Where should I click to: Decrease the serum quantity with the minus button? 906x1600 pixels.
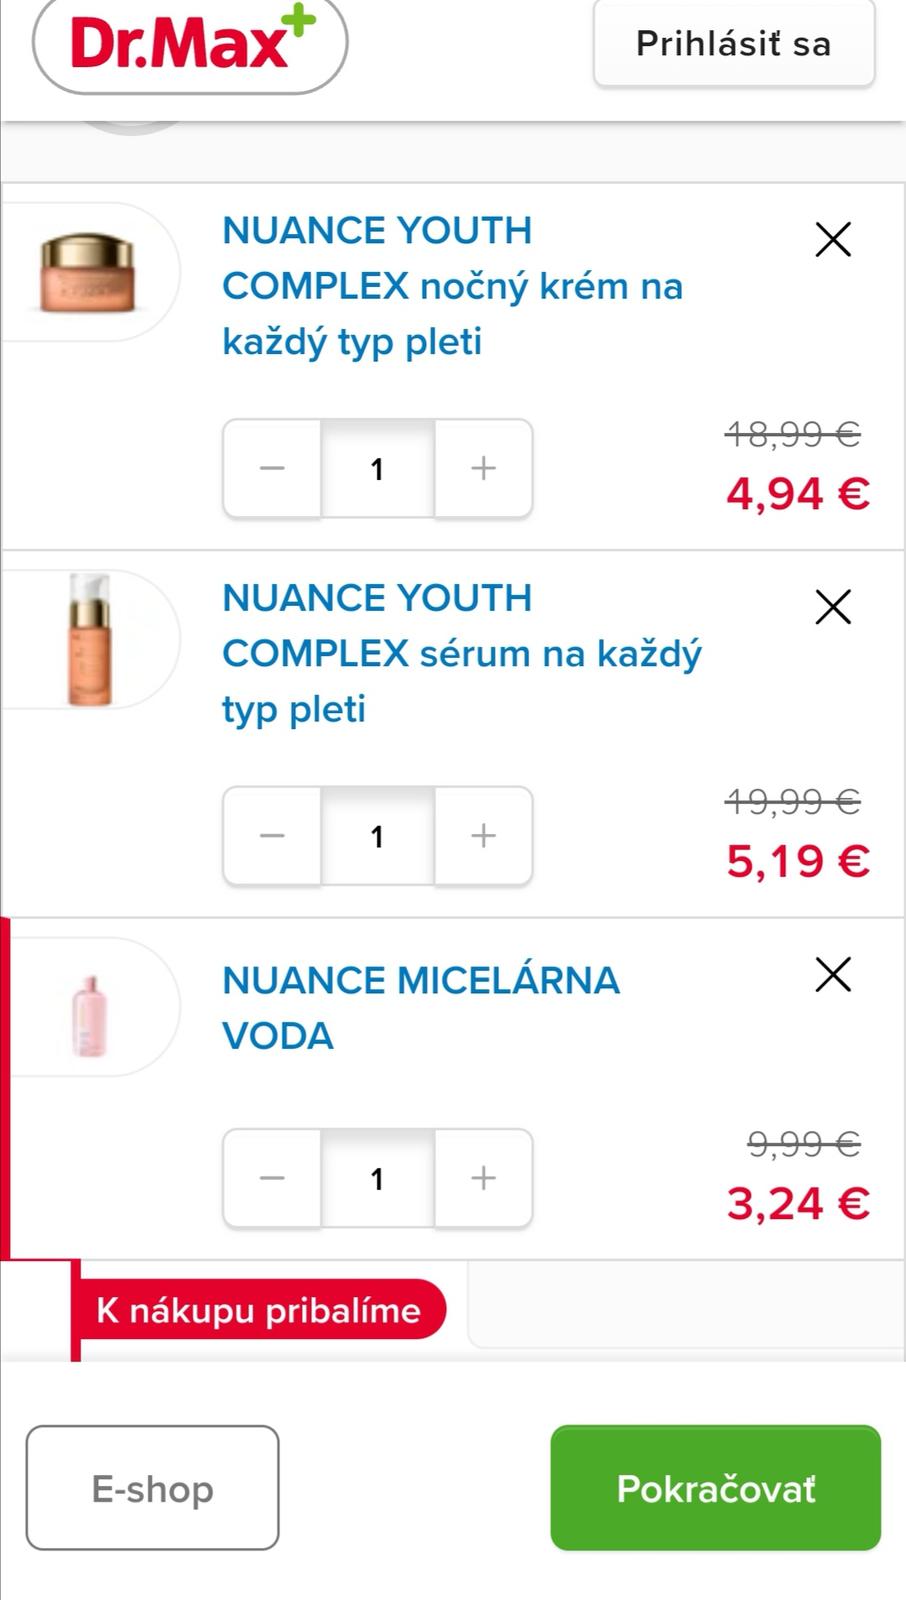272,835
